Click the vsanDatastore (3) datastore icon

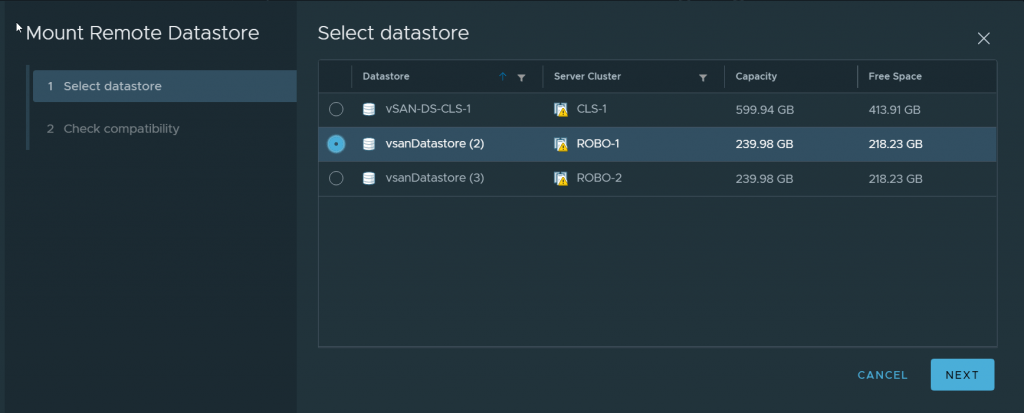tap(369, 178)
